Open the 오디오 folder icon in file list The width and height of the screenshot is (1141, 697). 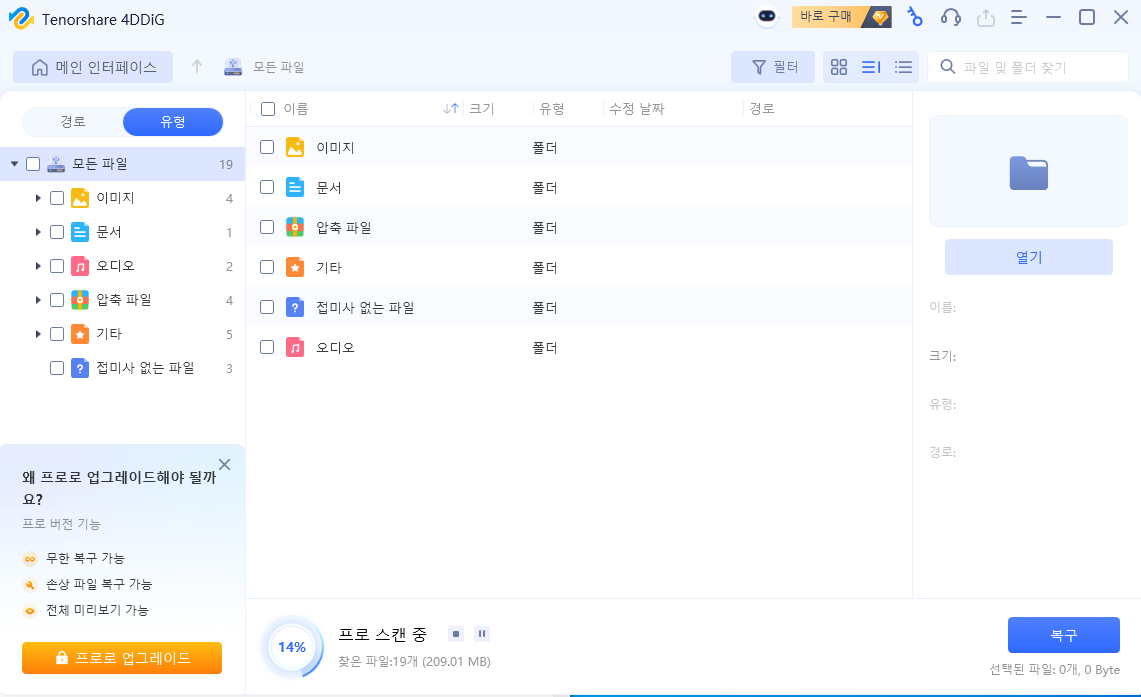point(295,347)
